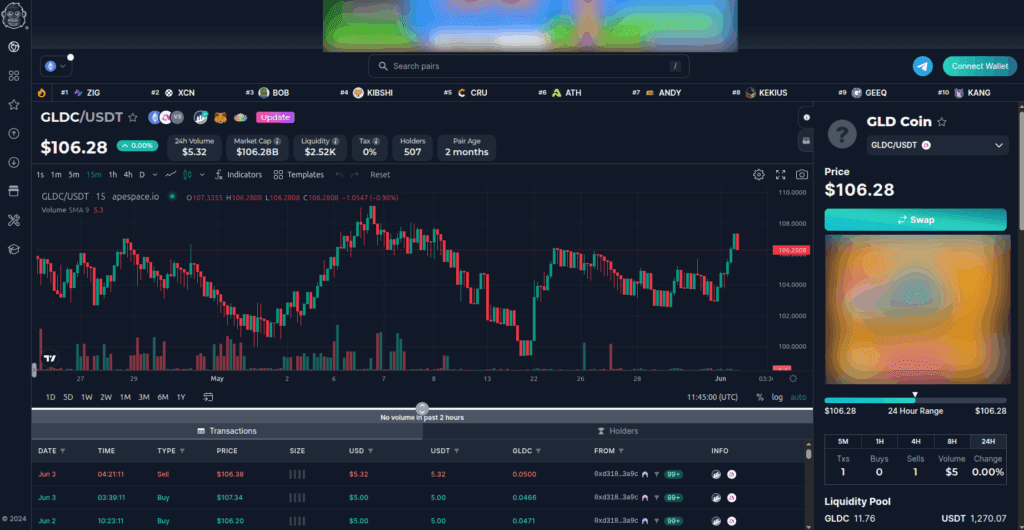This screenshot has height=530, width=1024.
Task: Open chart settings gear icon
Action: (759, 174)
